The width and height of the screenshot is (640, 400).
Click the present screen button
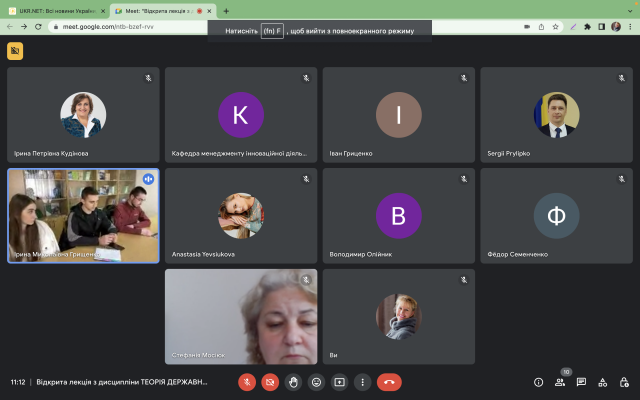pos(340,382)
